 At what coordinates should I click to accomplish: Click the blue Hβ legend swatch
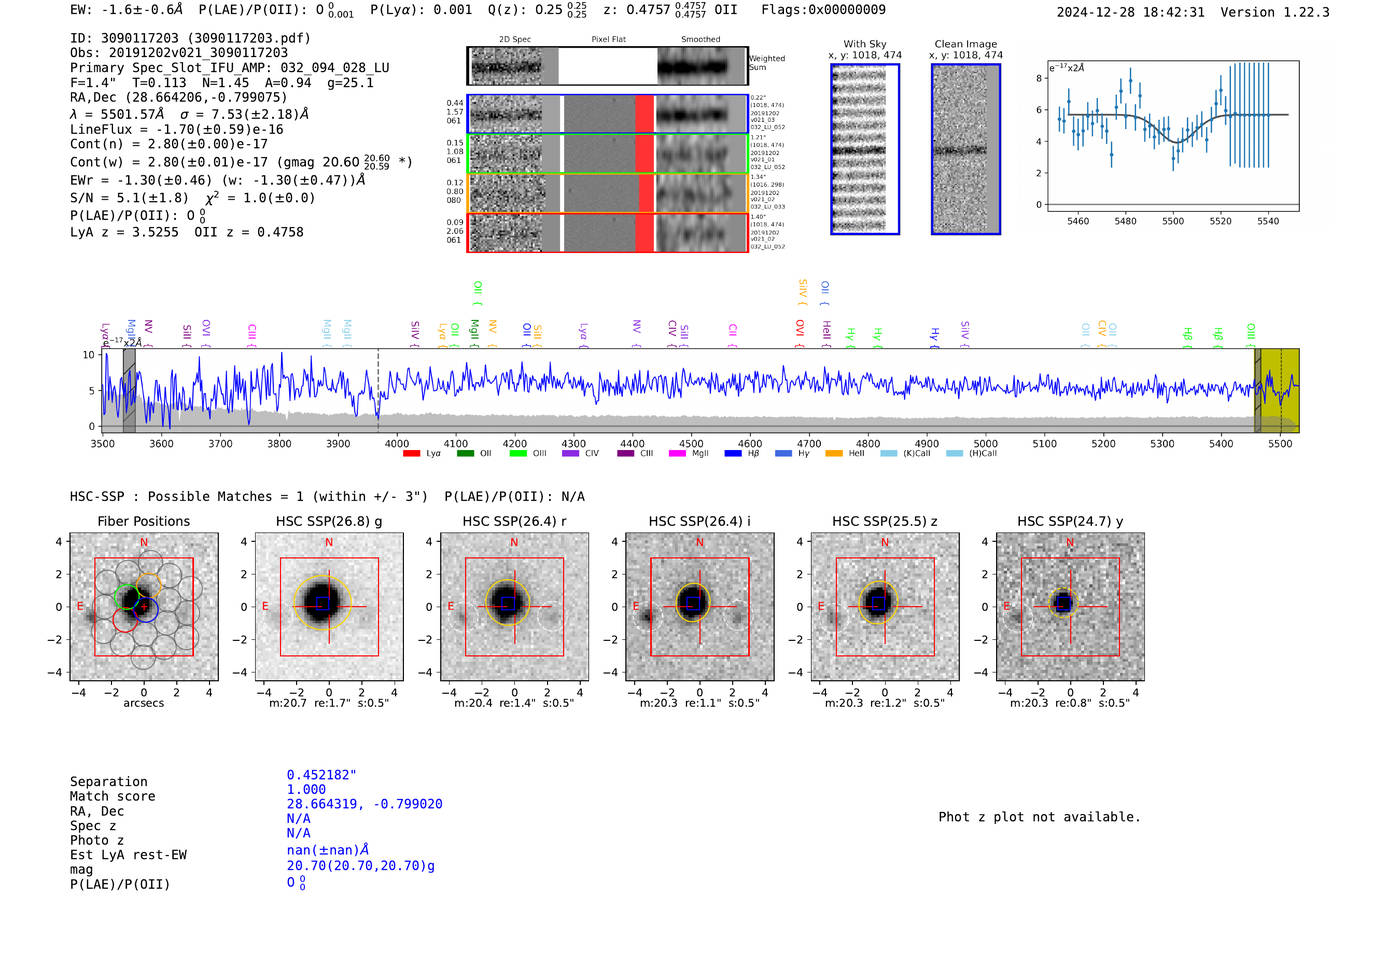point(733,454)
